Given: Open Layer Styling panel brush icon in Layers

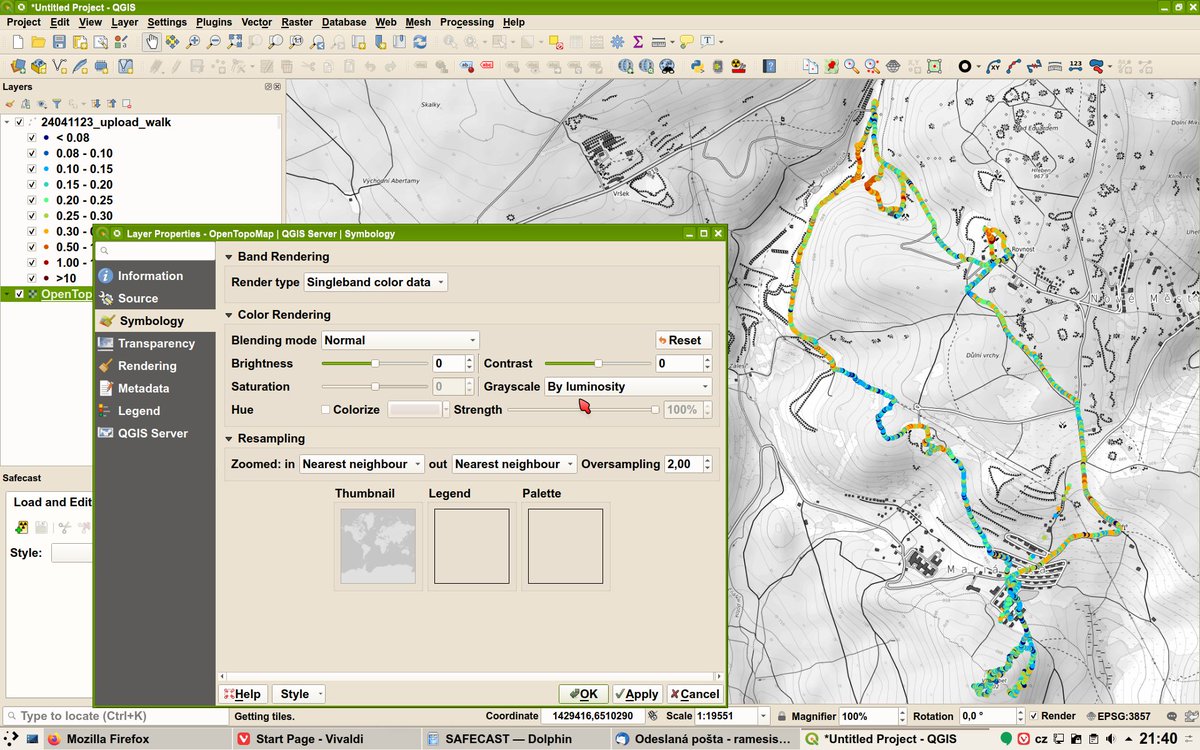Looking at the screenshot, I should (10, 104).
